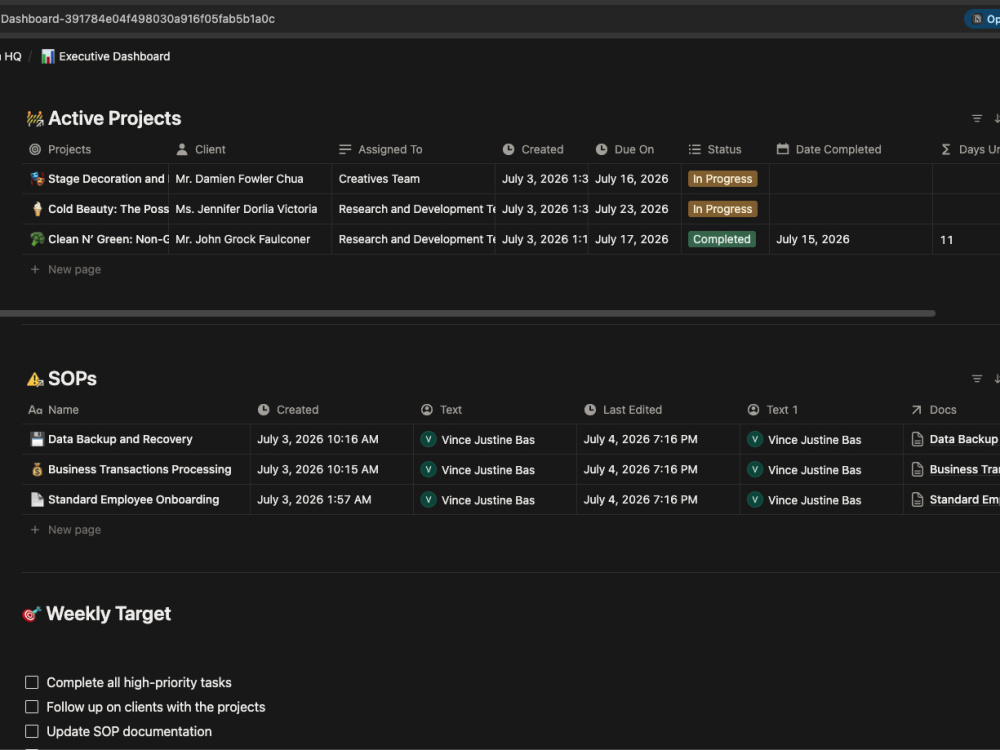The image size is (1000, 750).
Task: Click Vince Justine Bas avatar in Data Backup Text column
Action: (428, 439)
